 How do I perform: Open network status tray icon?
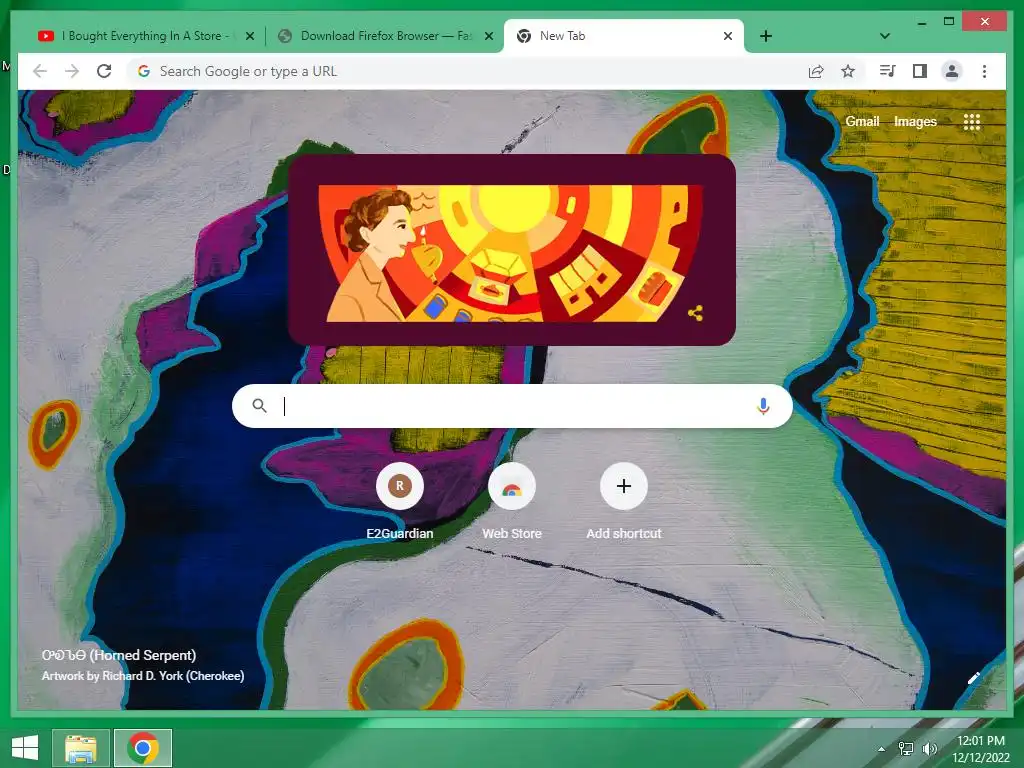(906, 749)
